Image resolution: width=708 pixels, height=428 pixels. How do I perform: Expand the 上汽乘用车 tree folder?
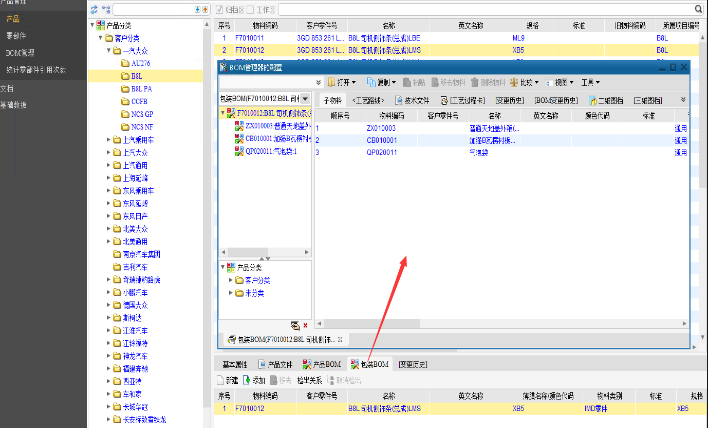pyautogui.click(x=110, y=141)
